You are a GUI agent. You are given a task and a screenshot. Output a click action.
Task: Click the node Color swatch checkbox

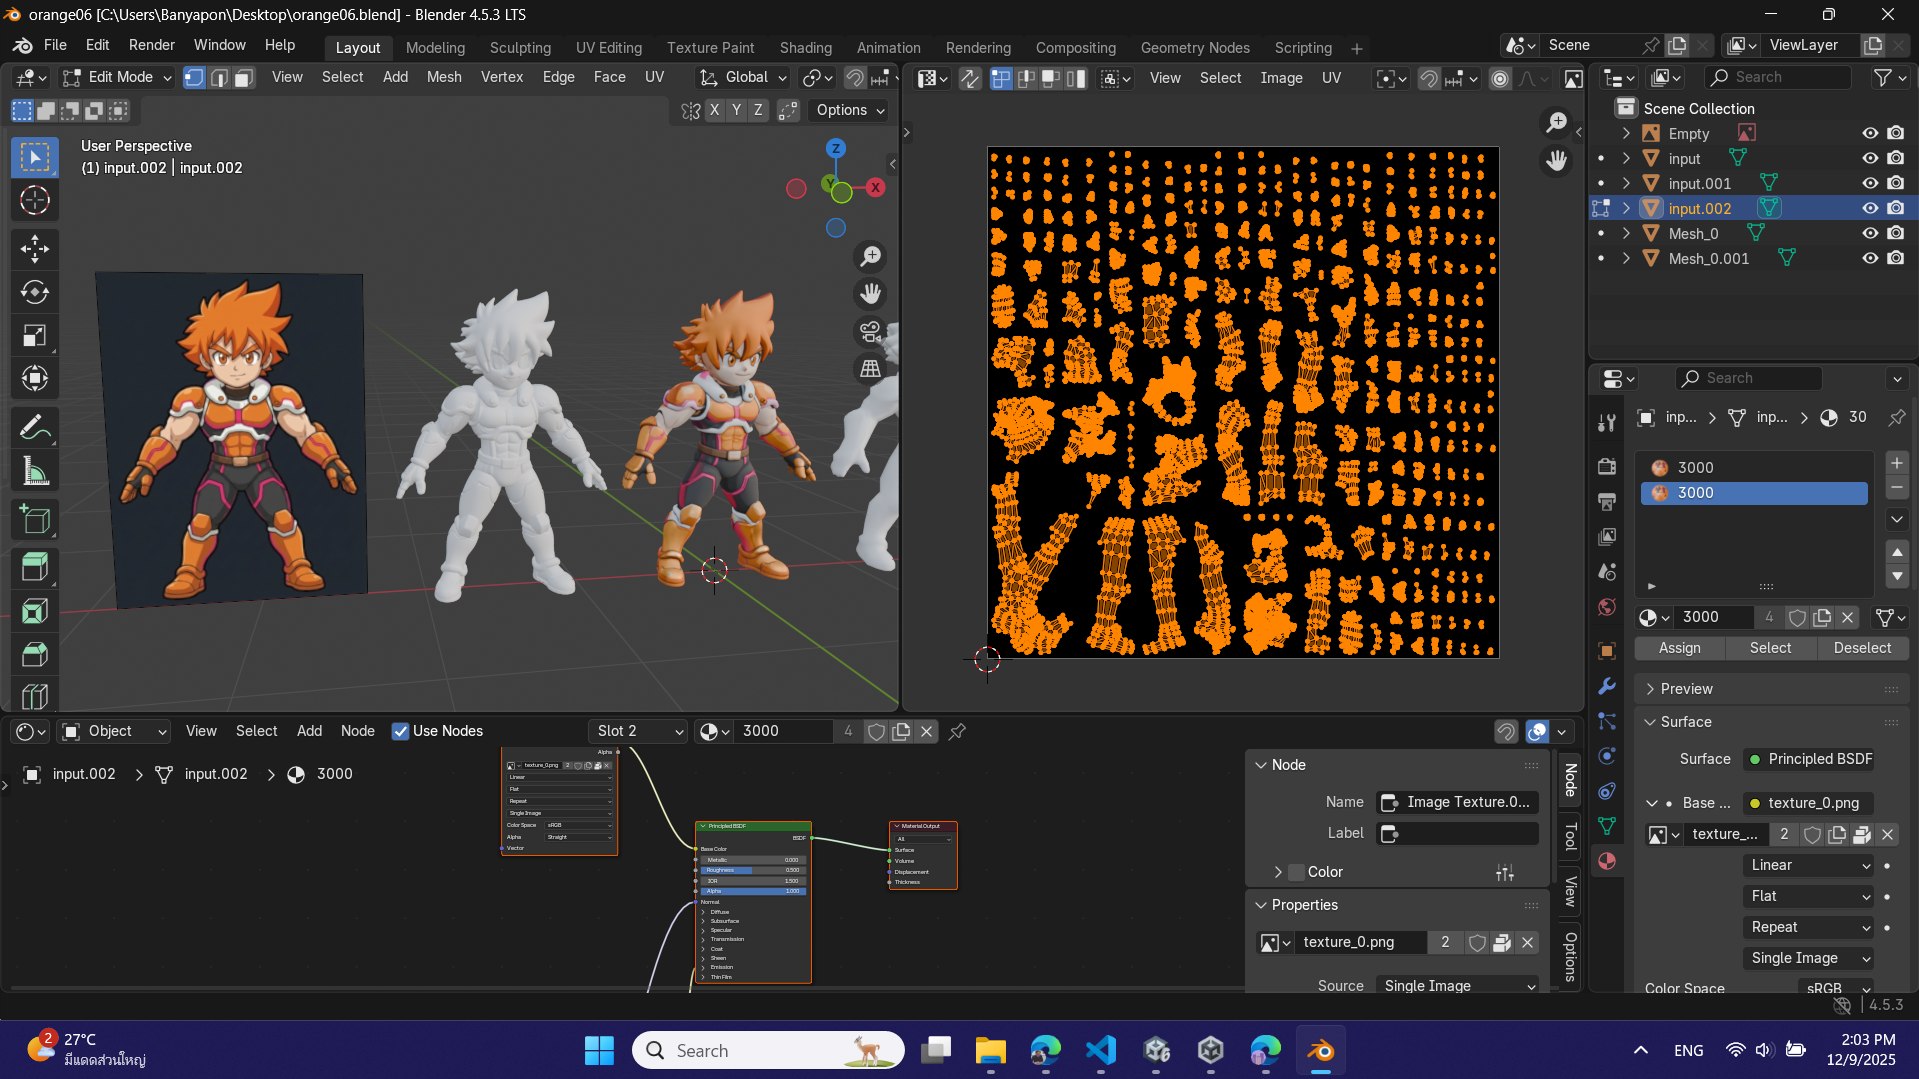coord(1297,872)
